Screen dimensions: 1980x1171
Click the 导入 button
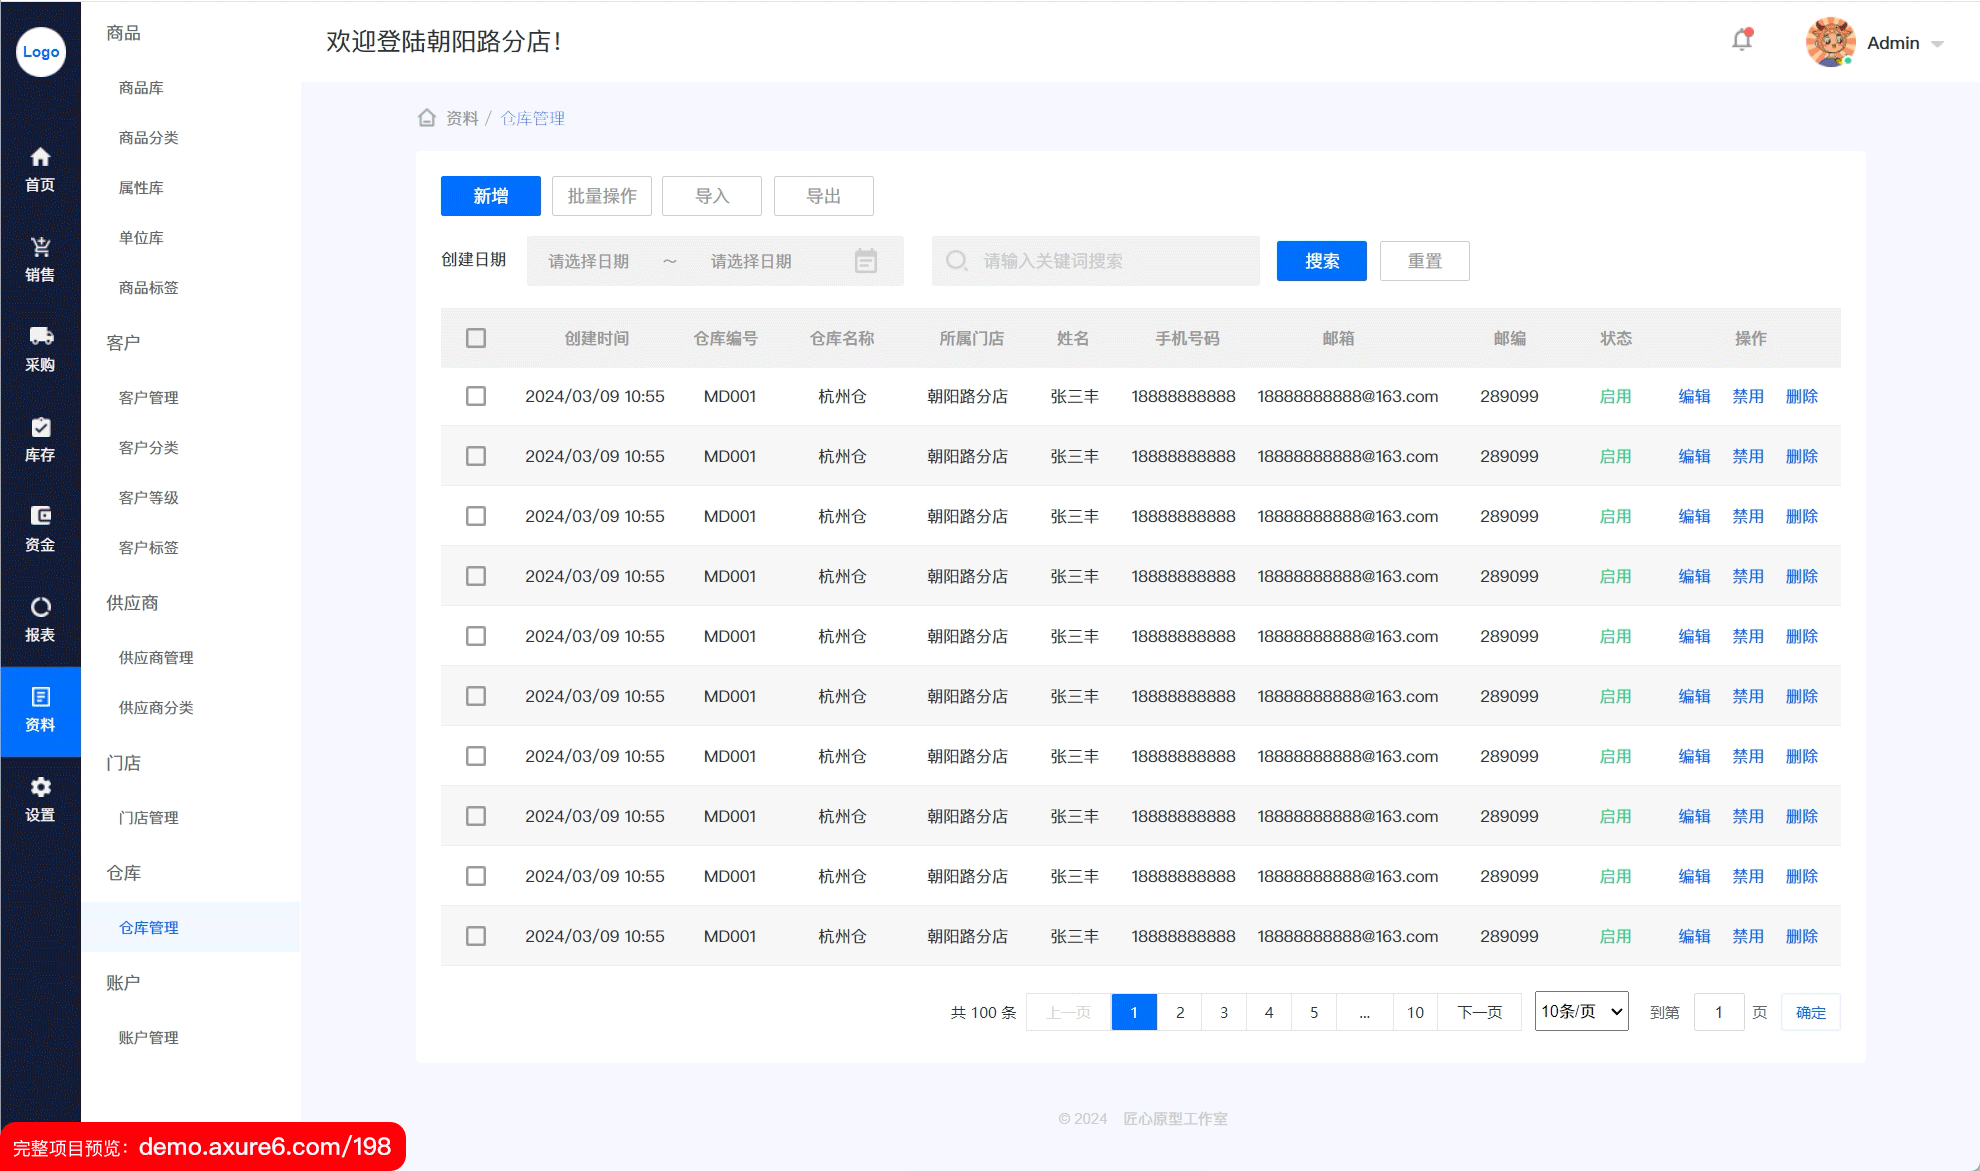712,196
